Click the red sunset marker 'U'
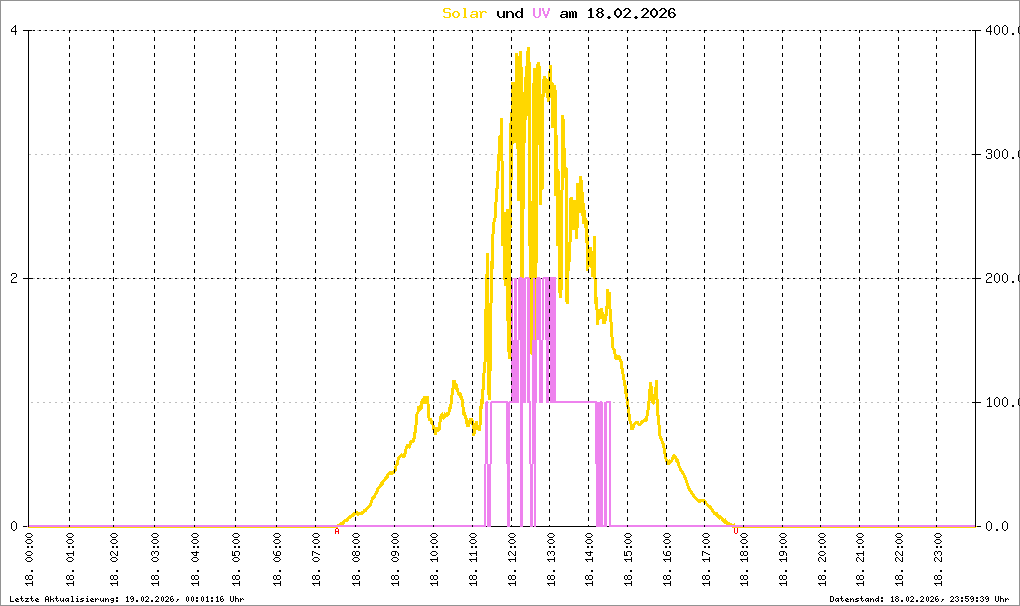The image size is (1020, 606). pyautogui.click(x=736, y=532)
